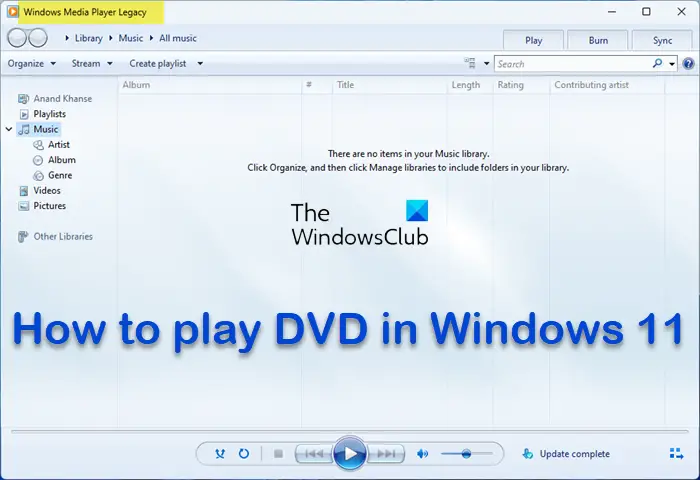Click the Album disc icon under Music
Viewport: 700px width, 480px height.
[38, 160]
